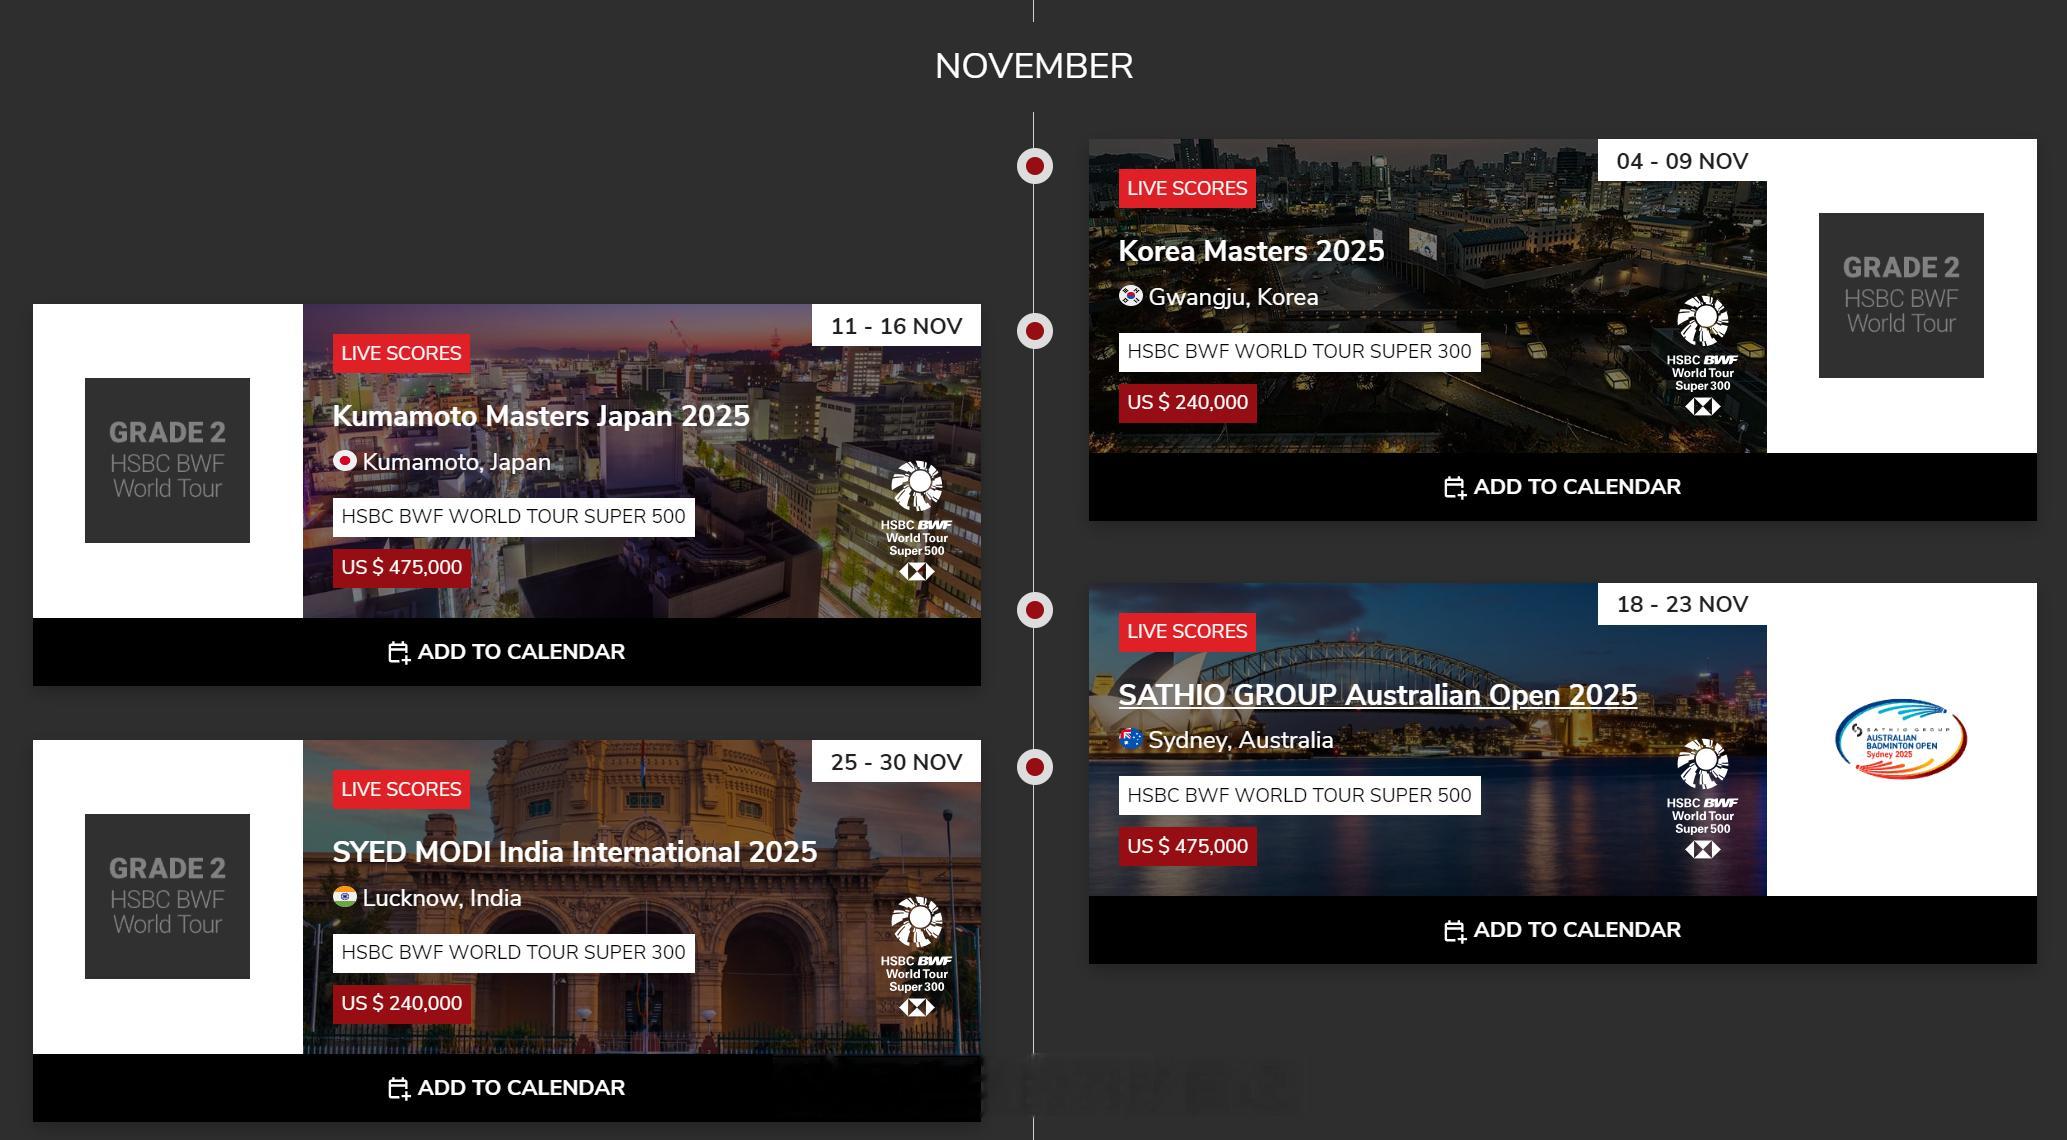This screenshot has width=2067, height=1140.
Task: Click the Australian Badminton Open Sydney 2025 logo
Action: pyautogui.click(x=1901, y=739)
